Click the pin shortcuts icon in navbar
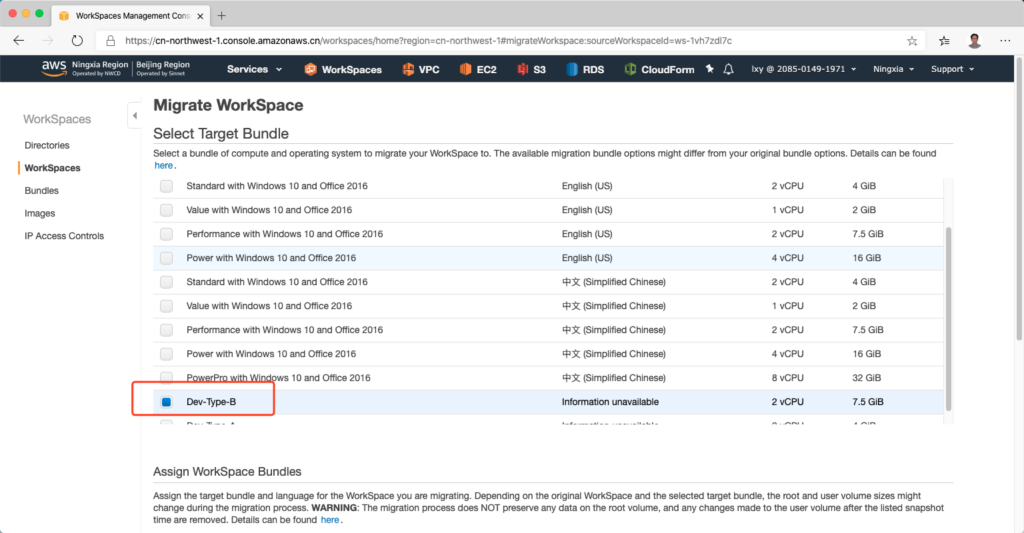The image size is (1024, 533). click(710, 69)
